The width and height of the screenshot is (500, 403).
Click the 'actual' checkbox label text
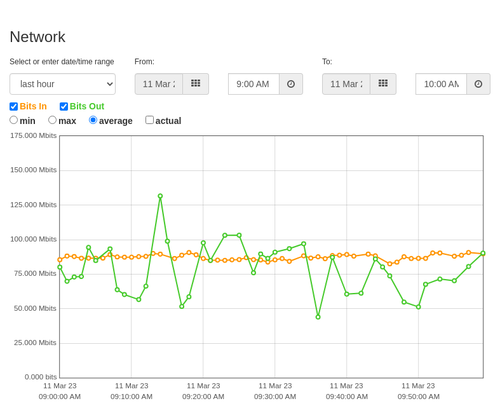pos(168,121)
